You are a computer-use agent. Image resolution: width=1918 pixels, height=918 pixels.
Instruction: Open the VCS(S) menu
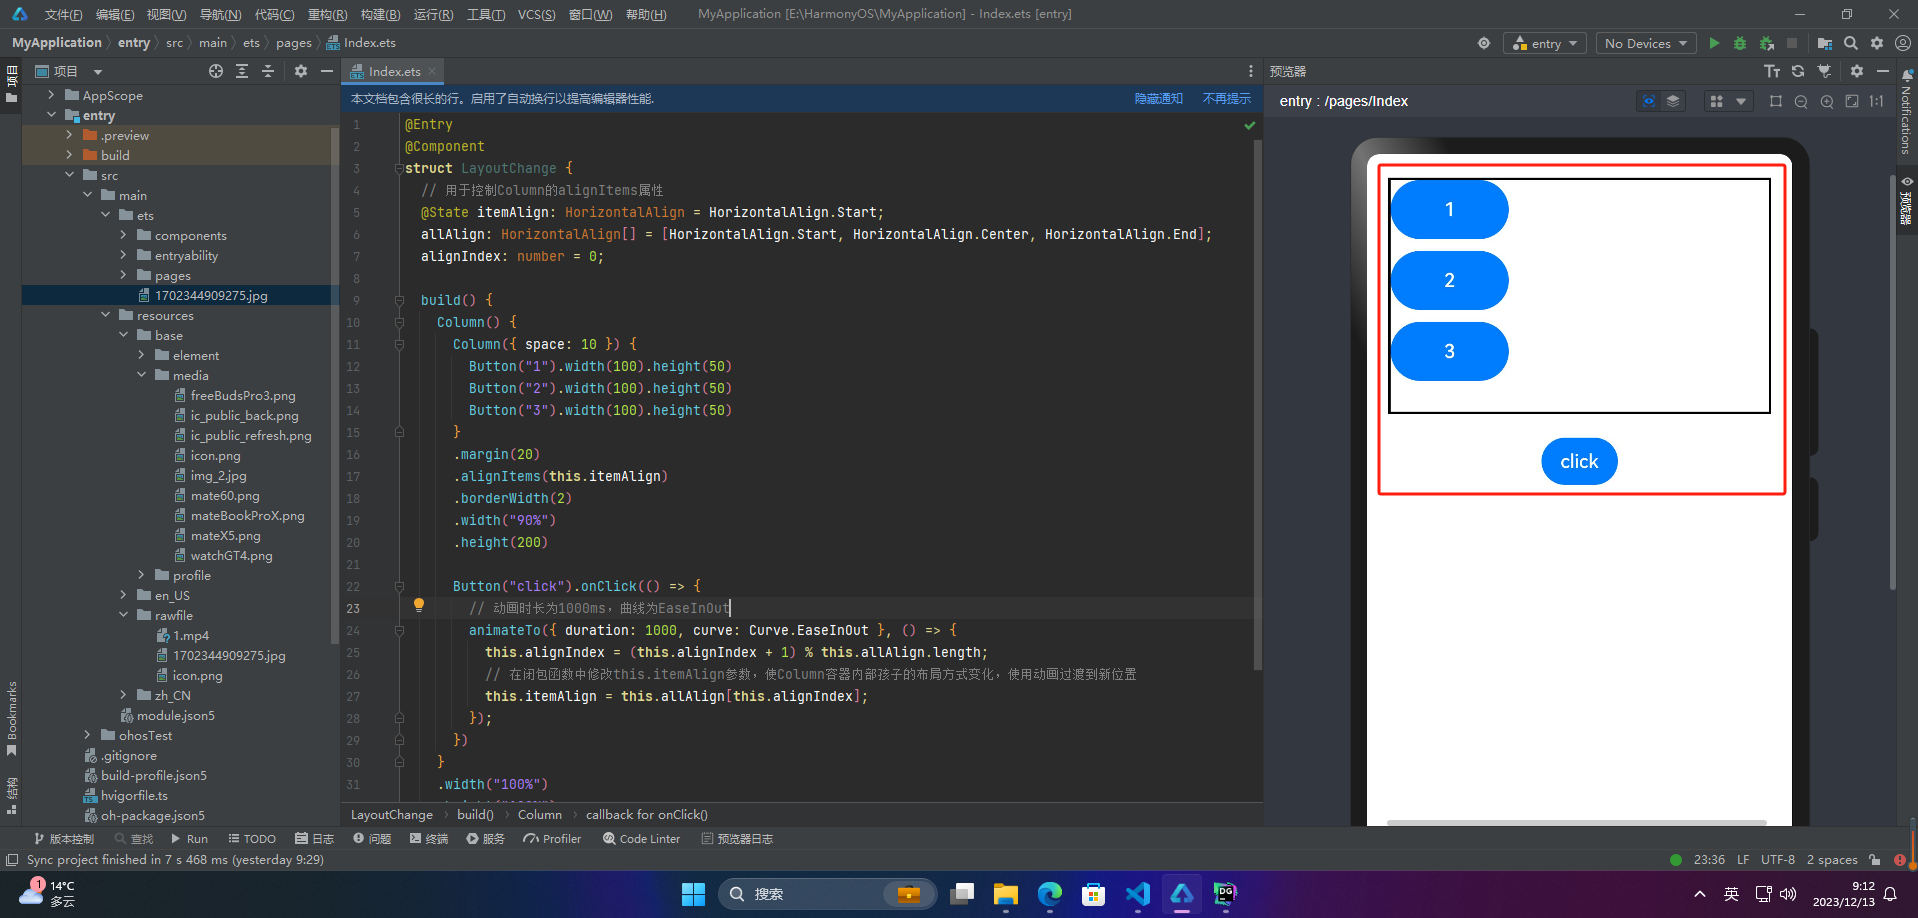coord(536,14)
